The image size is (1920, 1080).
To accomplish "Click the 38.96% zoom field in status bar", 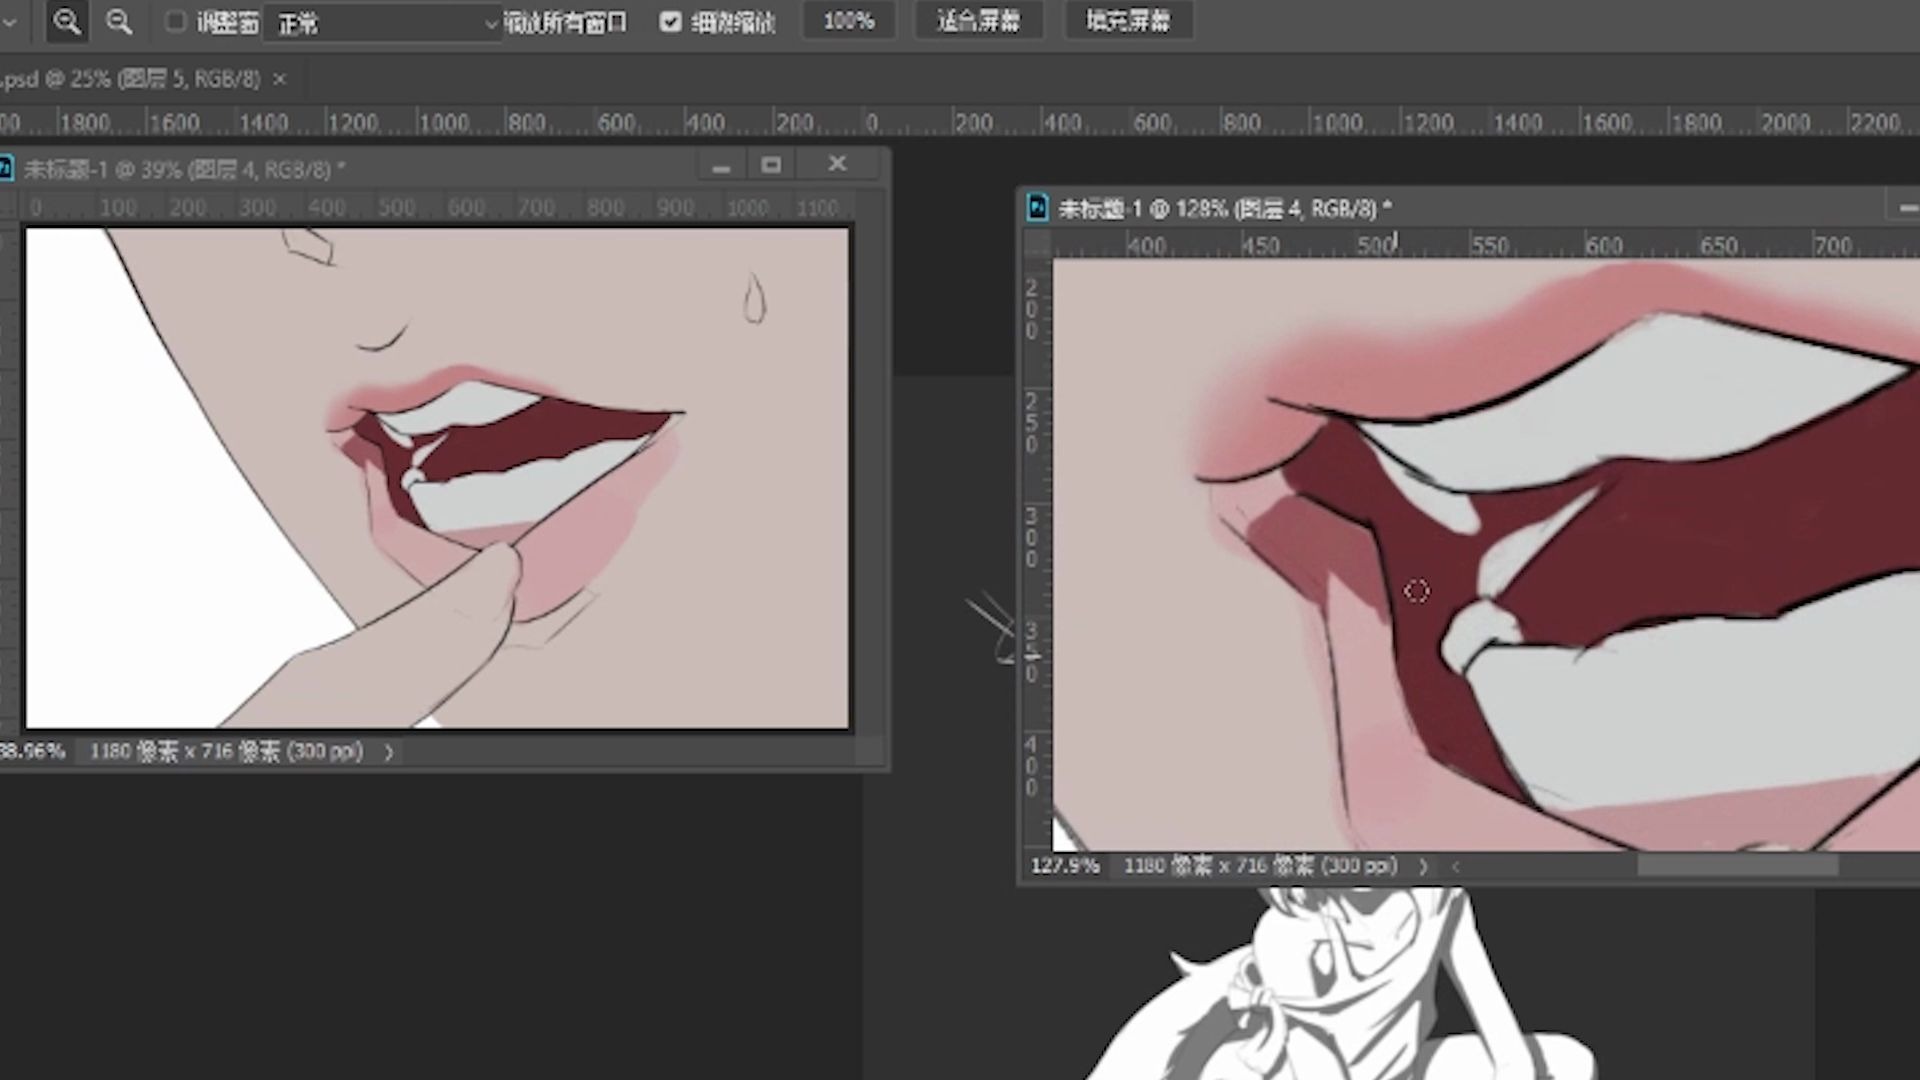I will point(33,751).
